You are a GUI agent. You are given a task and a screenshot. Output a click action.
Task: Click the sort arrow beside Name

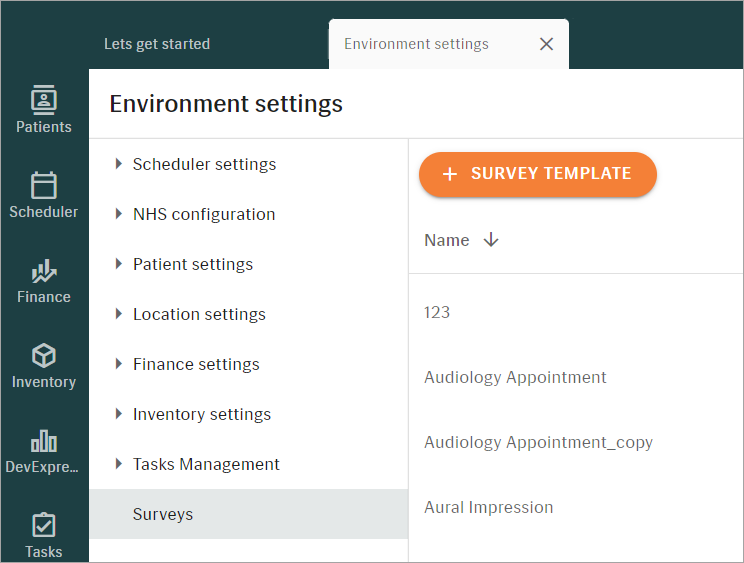(x=491, y=240)
